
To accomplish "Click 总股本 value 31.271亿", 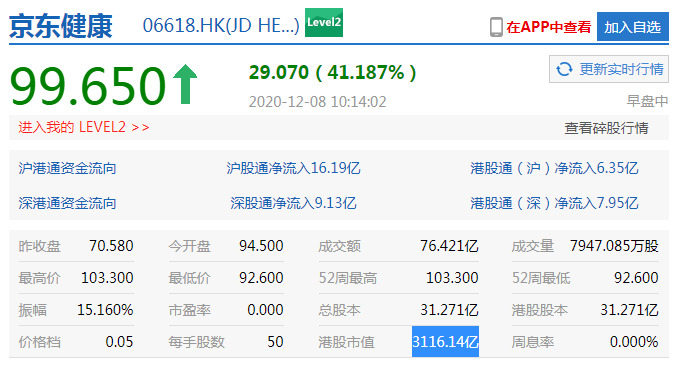I will point(449,310).
